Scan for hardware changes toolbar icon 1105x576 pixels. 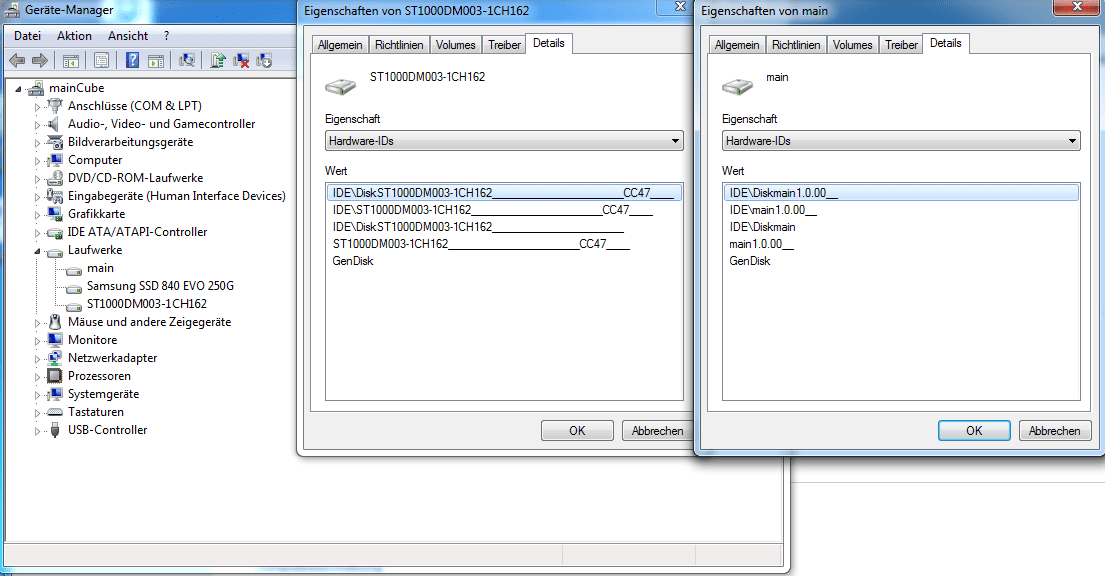(x=187, y=61)
